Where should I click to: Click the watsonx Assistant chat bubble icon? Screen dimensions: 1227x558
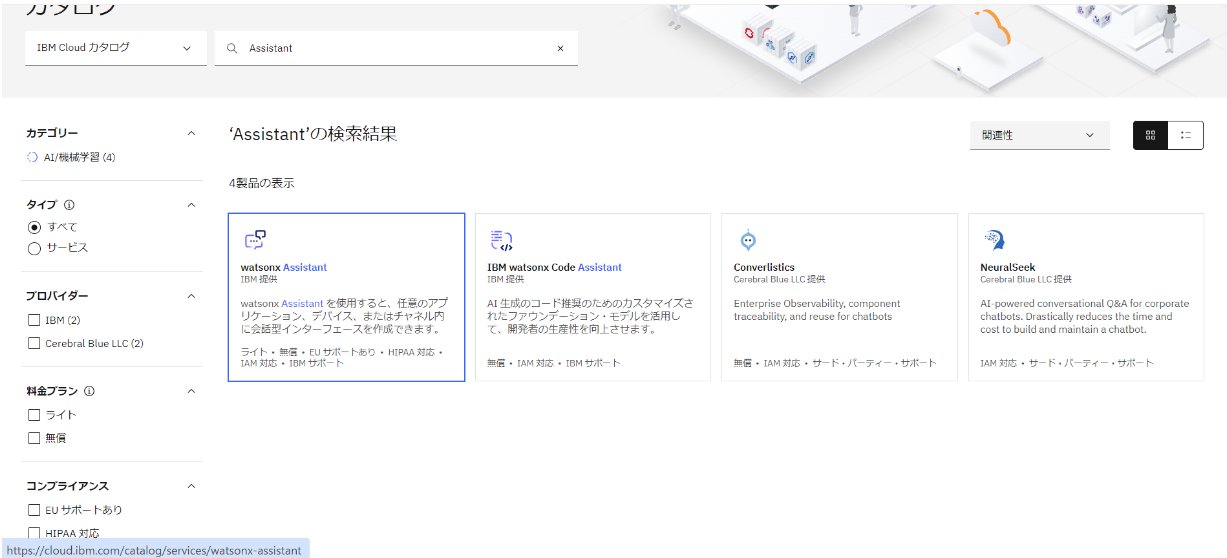coord(255,240)
